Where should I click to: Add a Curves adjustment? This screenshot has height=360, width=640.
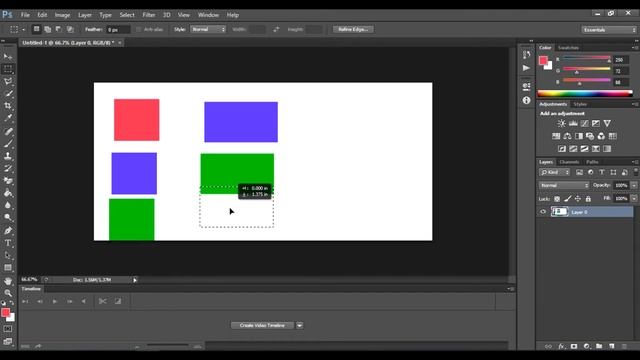tap(584, 123)
